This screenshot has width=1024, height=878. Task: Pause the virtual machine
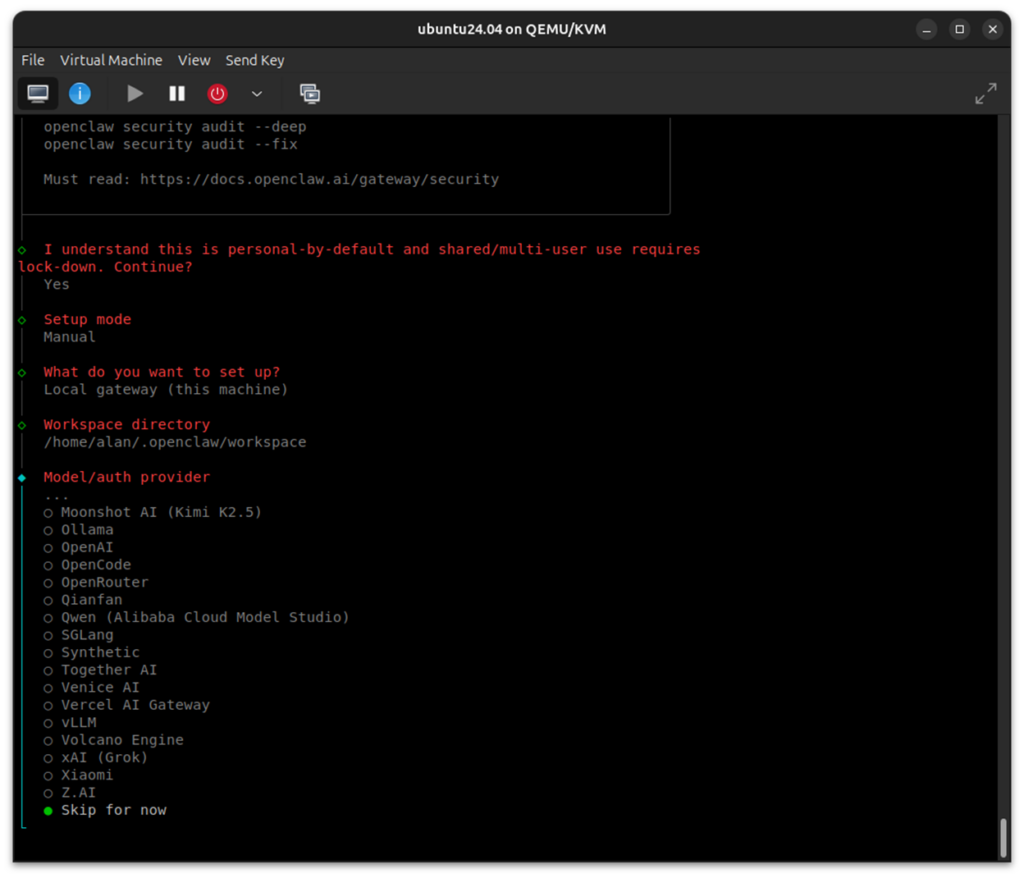tap(177, 94)
